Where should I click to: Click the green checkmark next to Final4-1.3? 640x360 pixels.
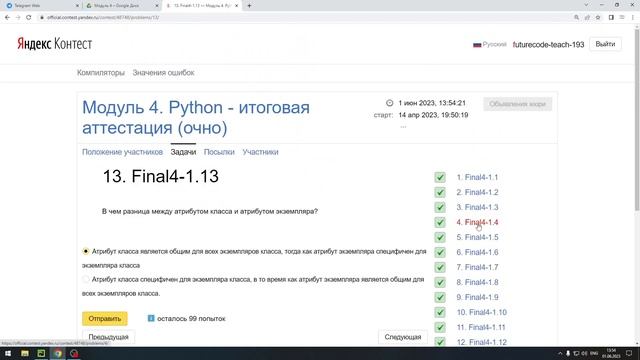[x=440, y=207]
